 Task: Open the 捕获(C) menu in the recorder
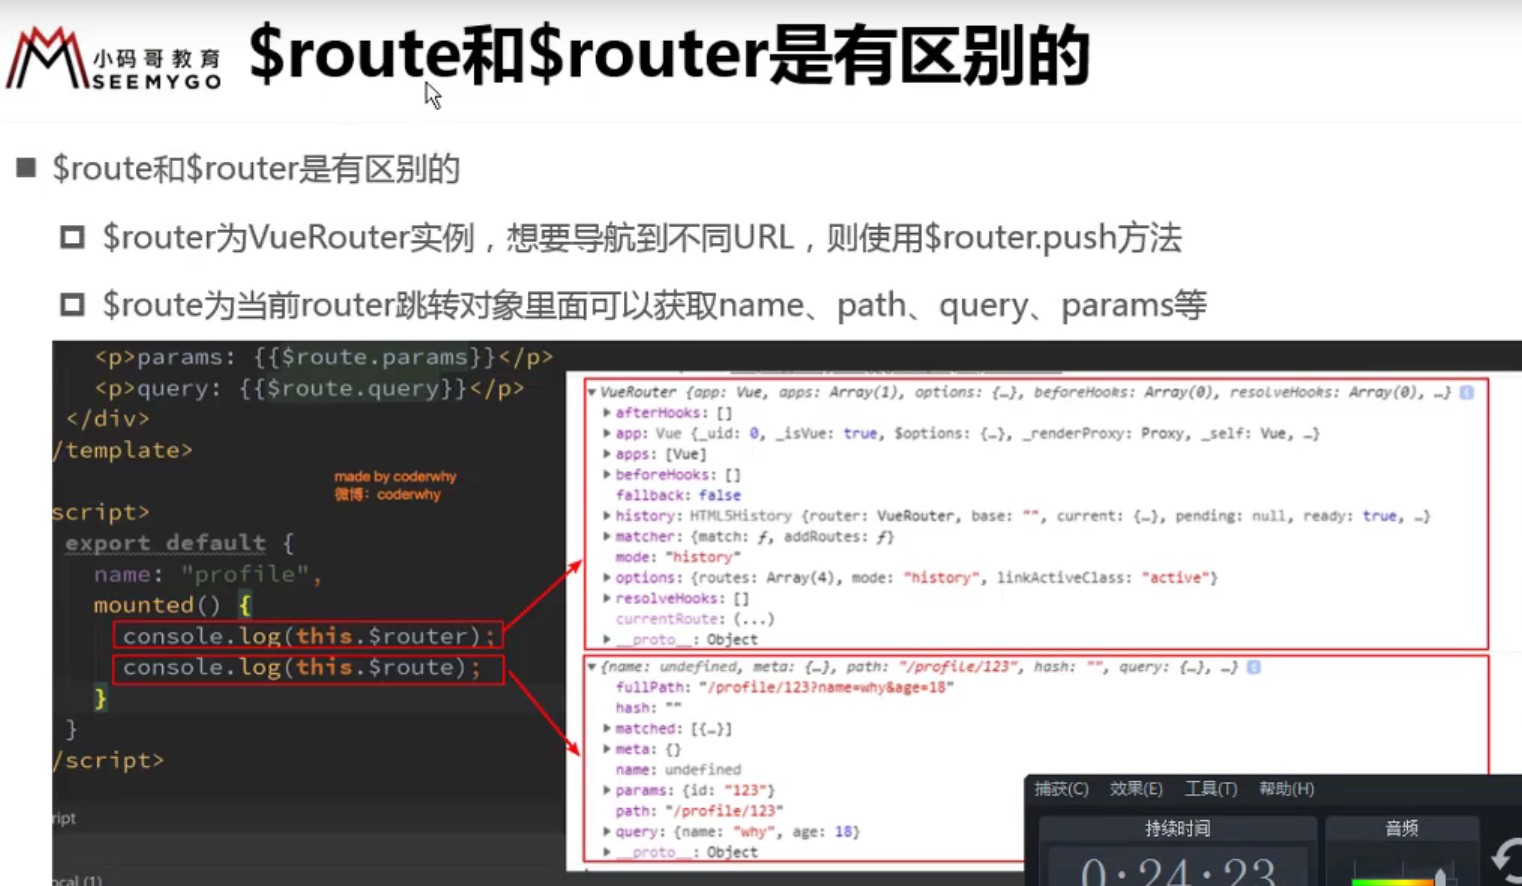point(1061,789)
